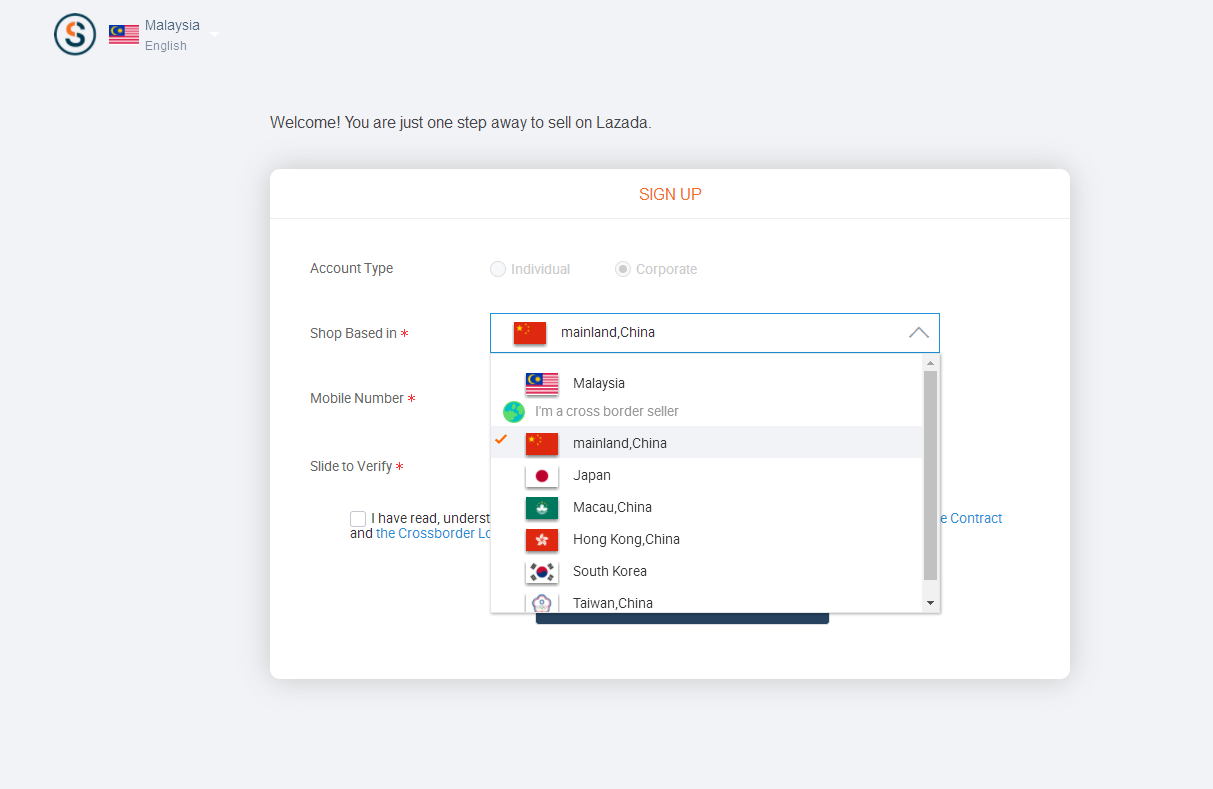1213x789 pixels.
Task: Click the dropdown list scroll up arrow
Action: pyautogui.click(x=930, y=363)
